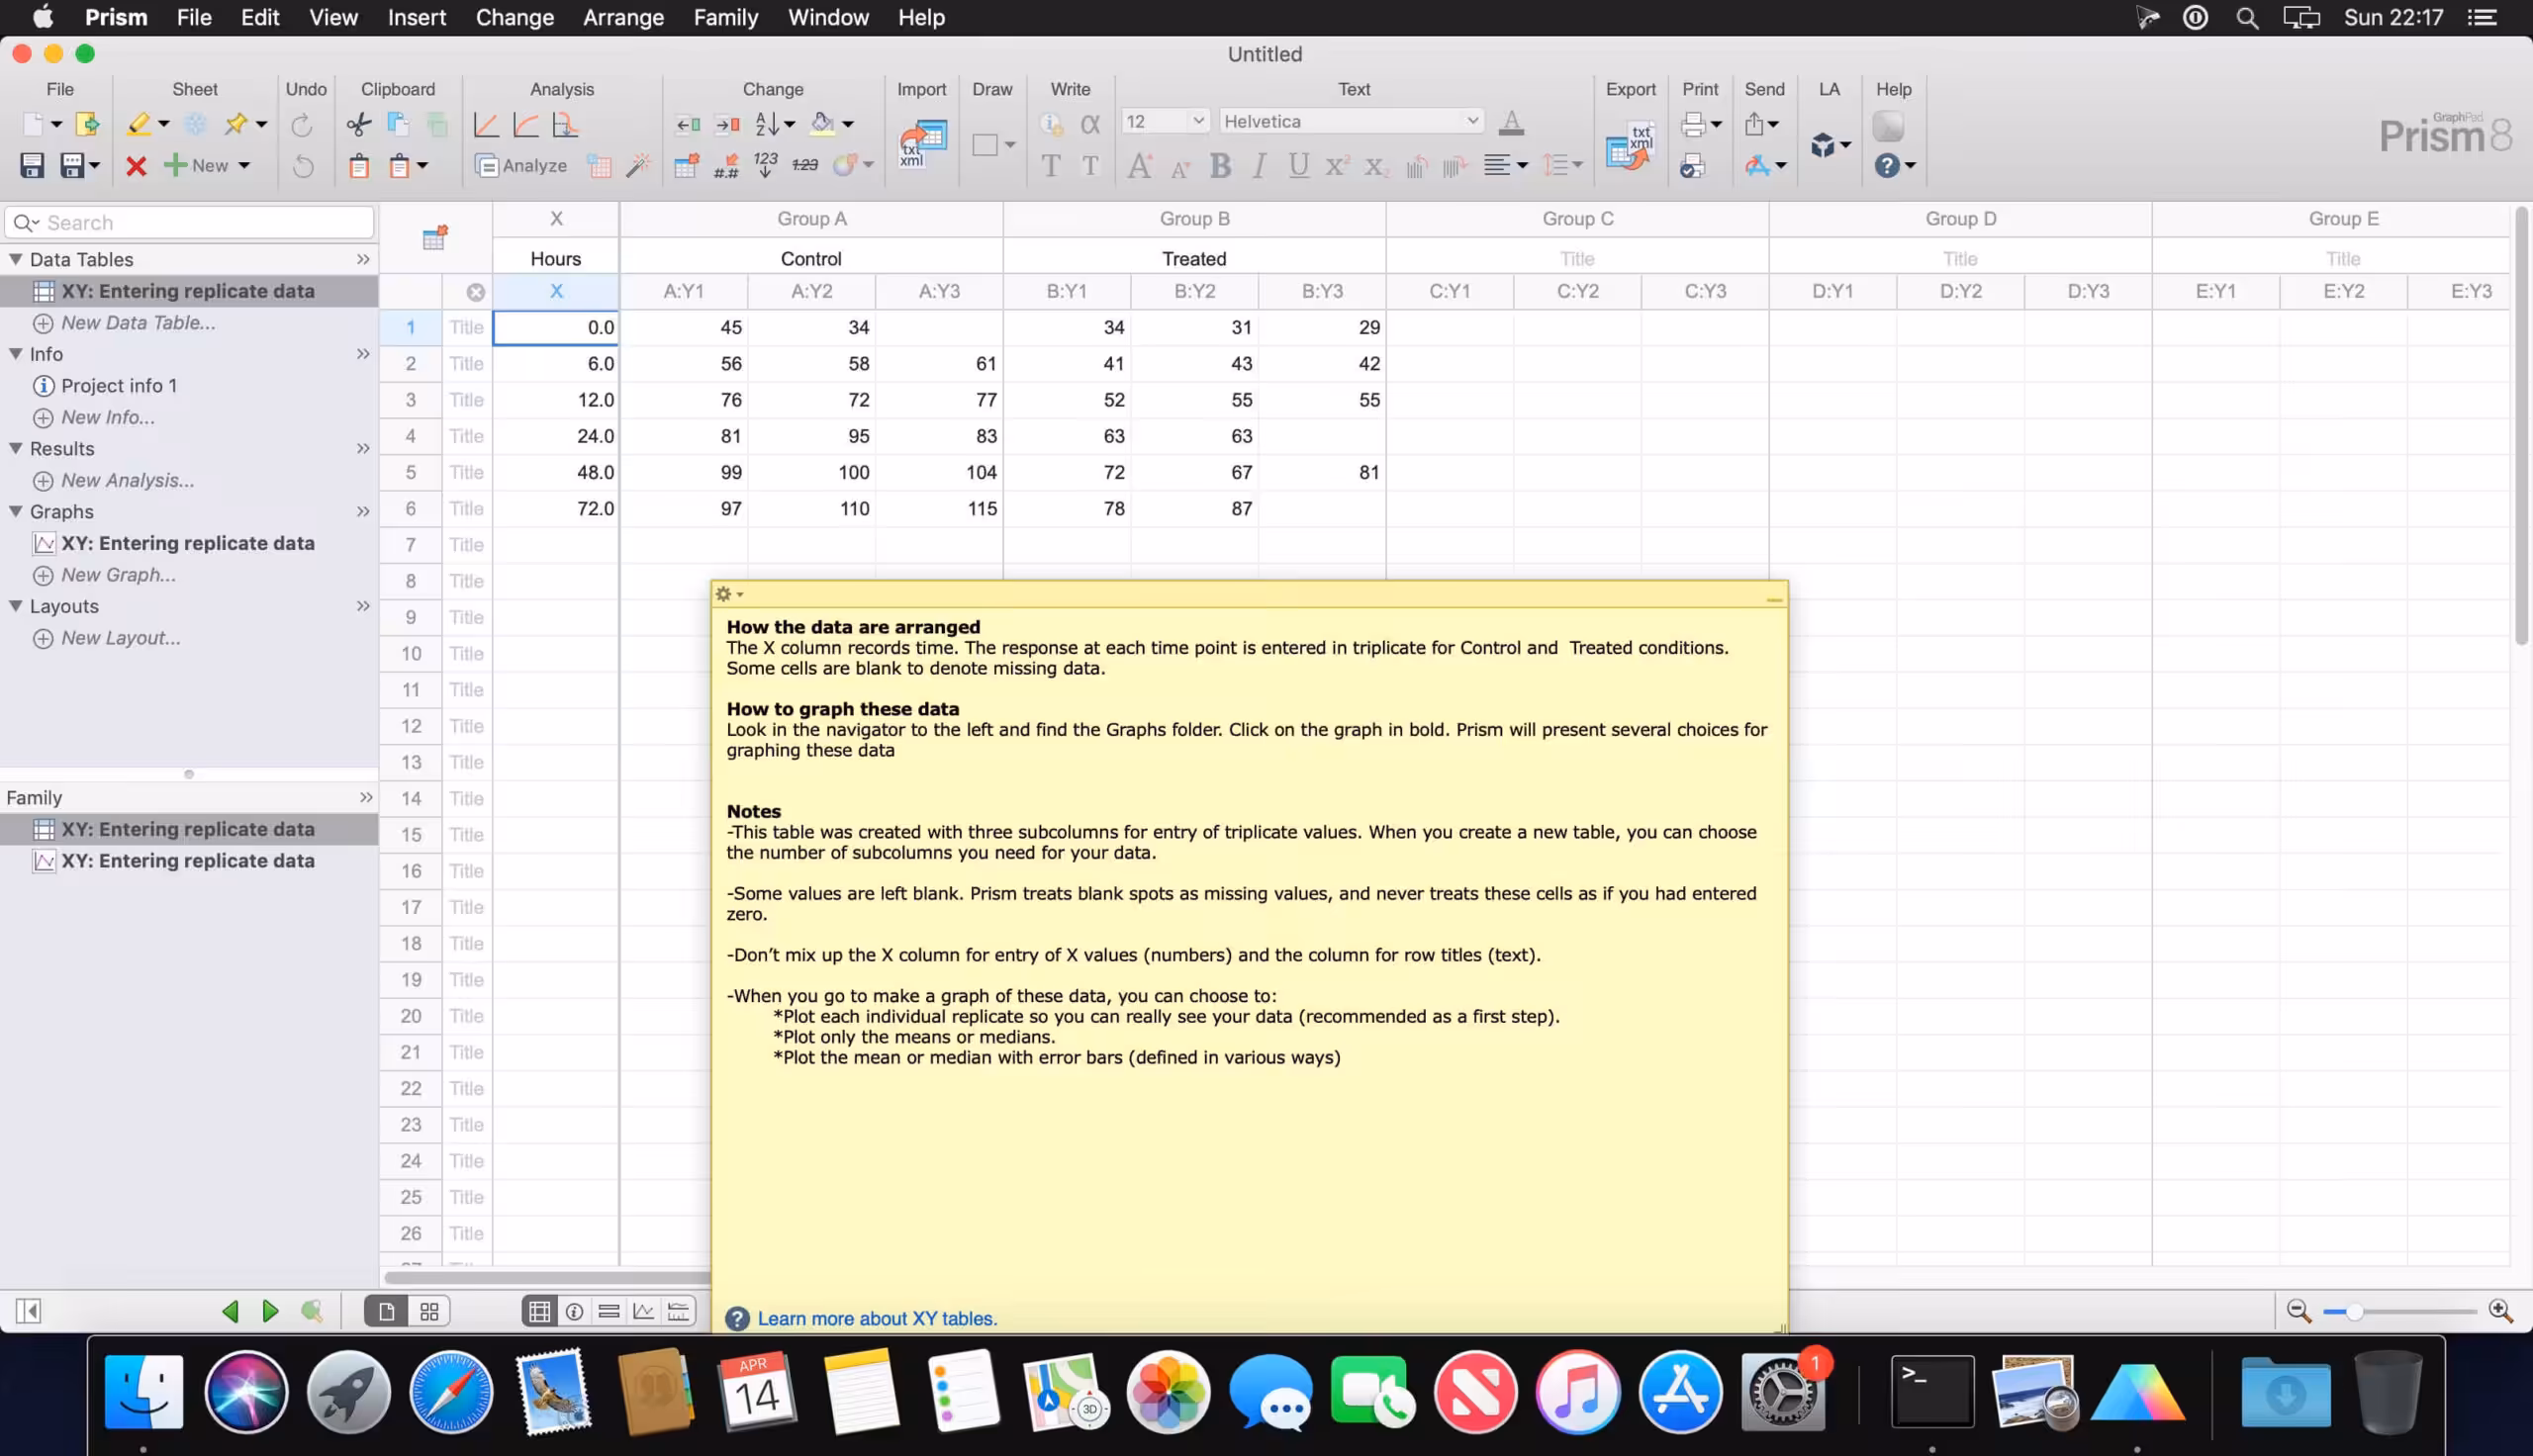Click the zoom slider handle
The height and width of the screenshot is (1456, 2533).
pyautogui.click(x=2354, y=1311)
